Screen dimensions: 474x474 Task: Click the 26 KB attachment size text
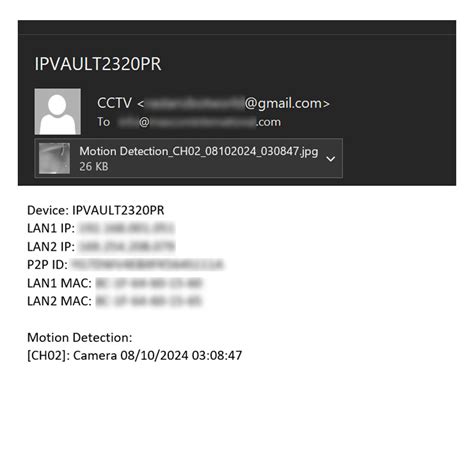[94, 166]
